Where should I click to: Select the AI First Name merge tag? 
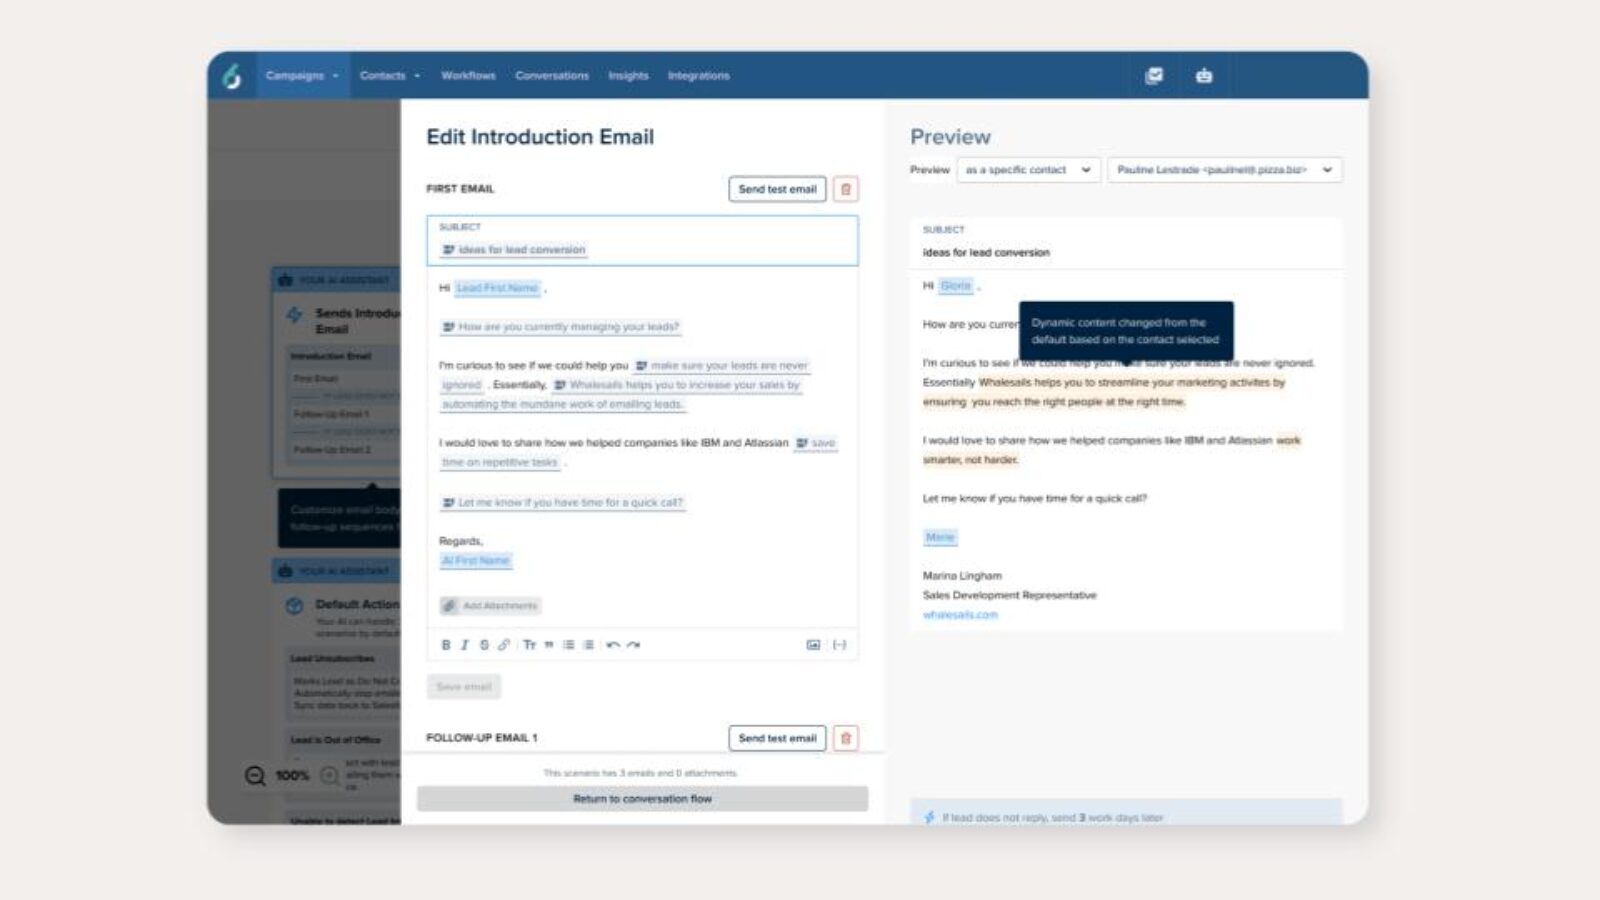click(x=476, y=561)
